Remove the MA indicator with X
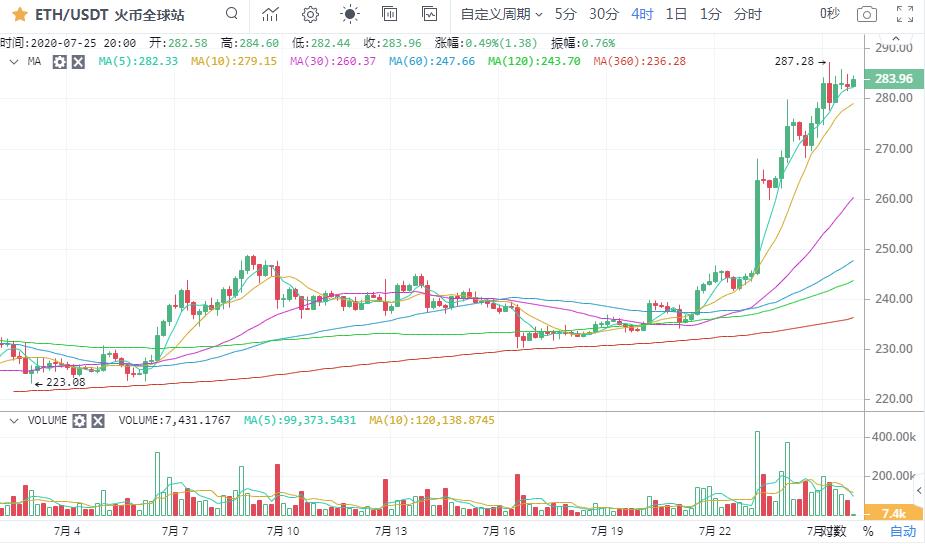925x544 pixels. click(x=77, y=62)
